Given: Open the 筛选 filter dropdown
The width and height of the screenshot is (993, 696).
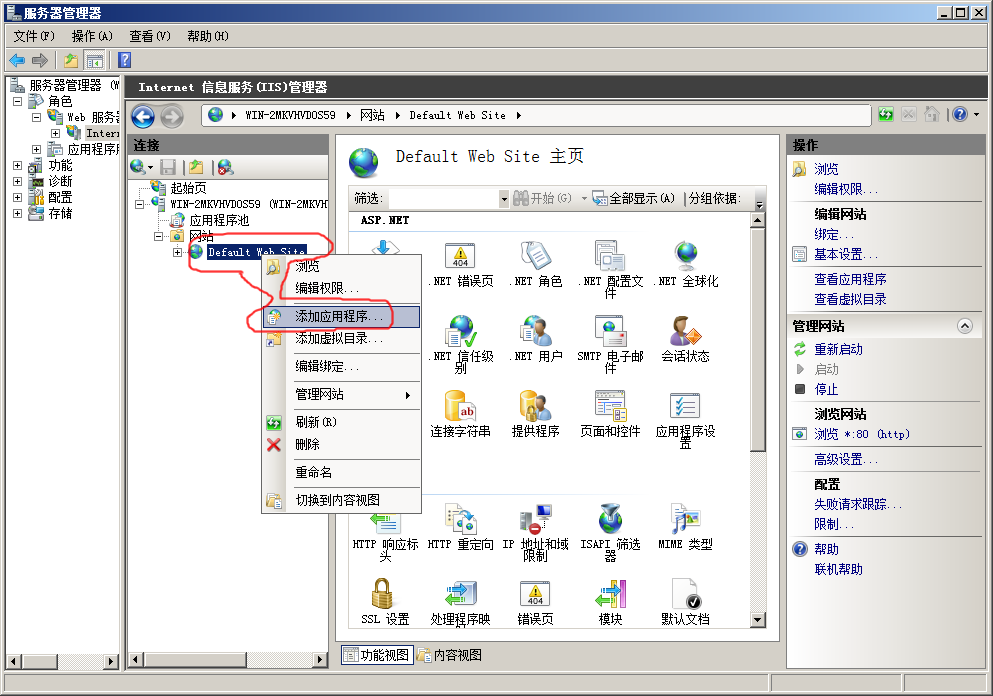Looking at the screenshot, I should 503,199.
